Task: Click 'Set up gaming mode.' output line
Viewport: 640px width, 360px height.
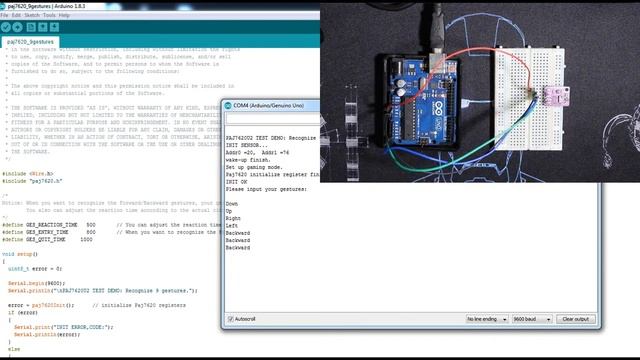Action: pos(254,167)
